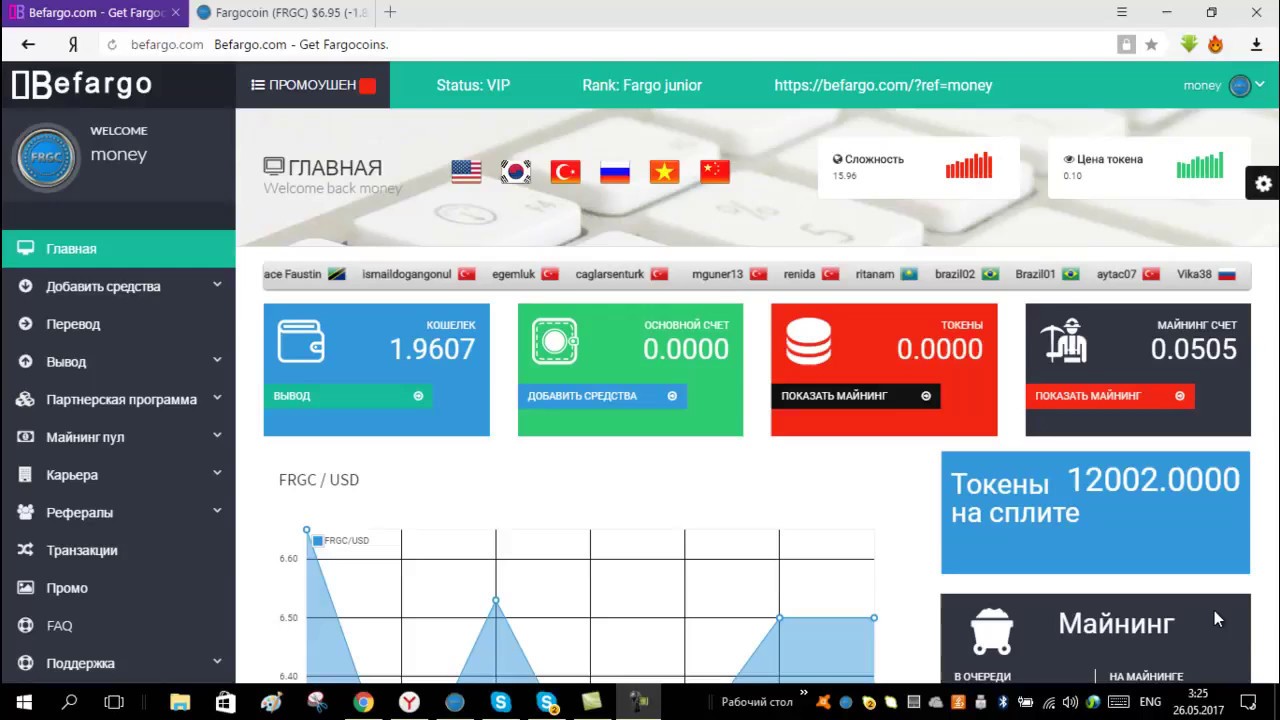Click the coin stack icon on Токены card
The image size is (1280, 720).
coord(808,341)
